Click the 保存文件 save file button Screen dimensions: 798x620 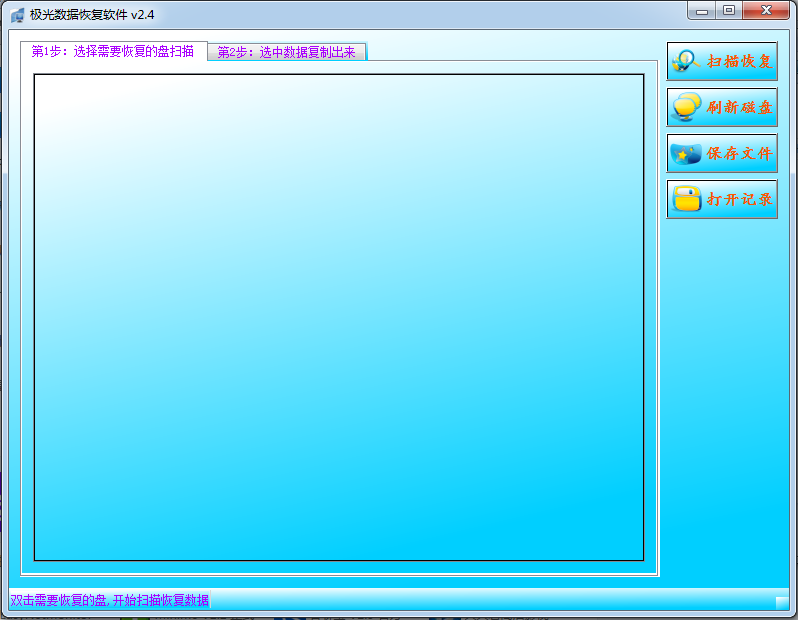[x=722, y=153]
